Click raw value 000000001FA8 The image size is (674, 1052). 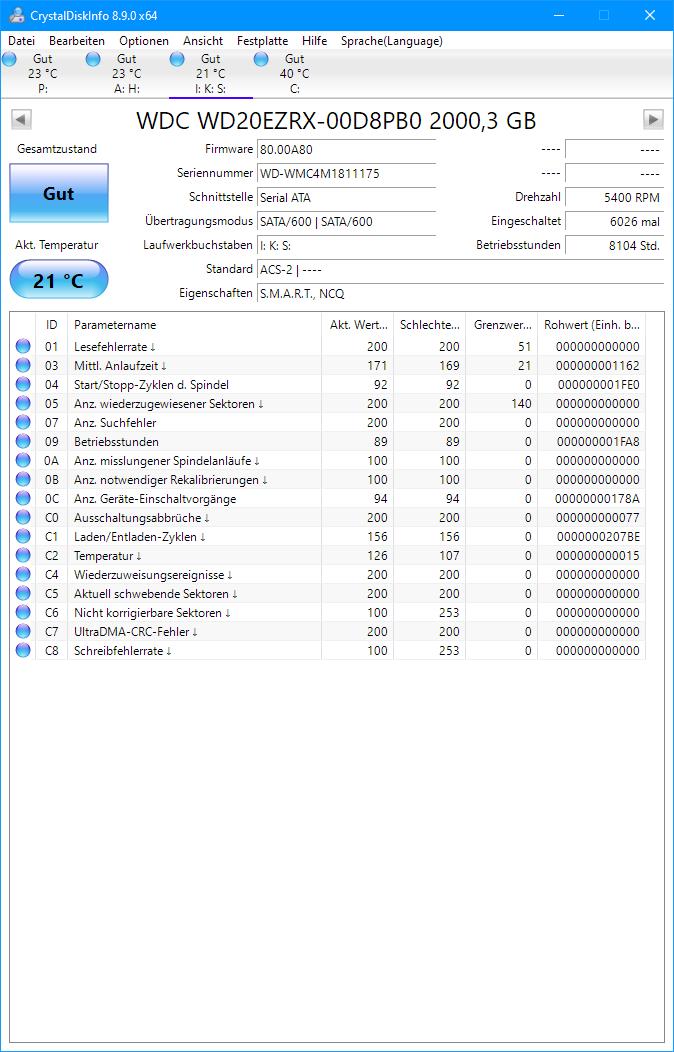[x=598, y=441]
